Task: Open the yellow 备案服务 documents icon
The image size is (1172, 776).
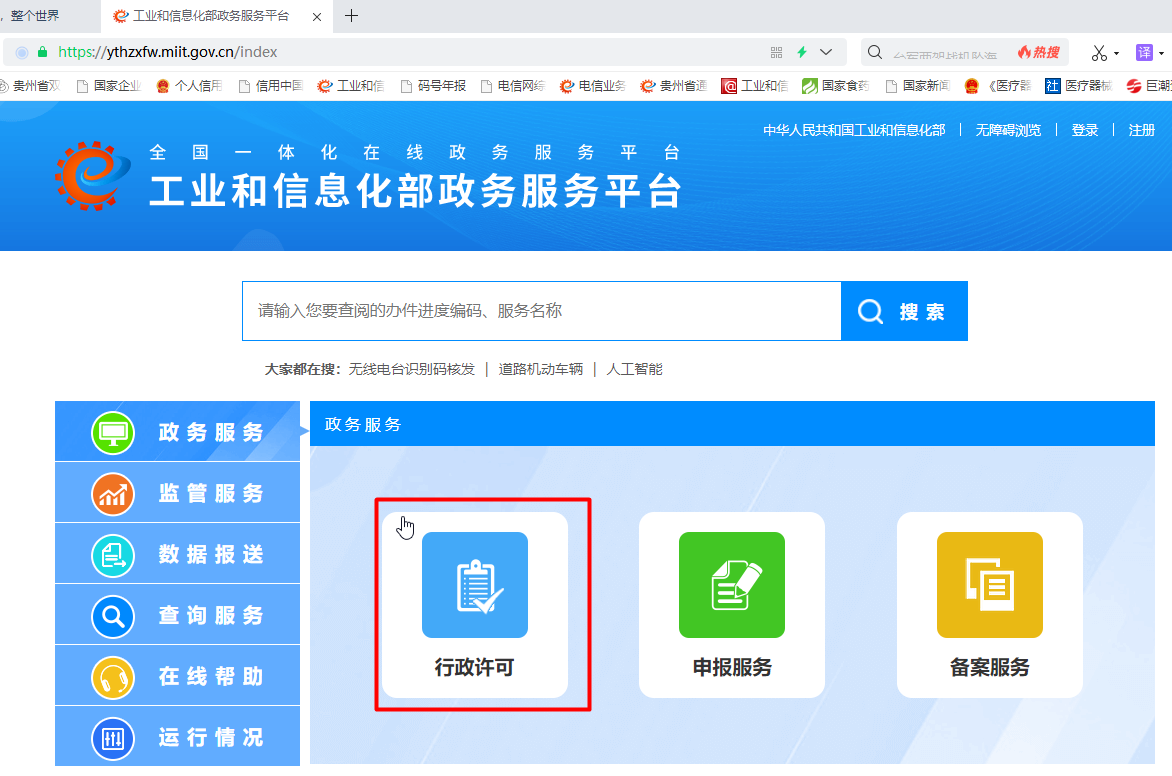Action: click(x=990, y=585)
